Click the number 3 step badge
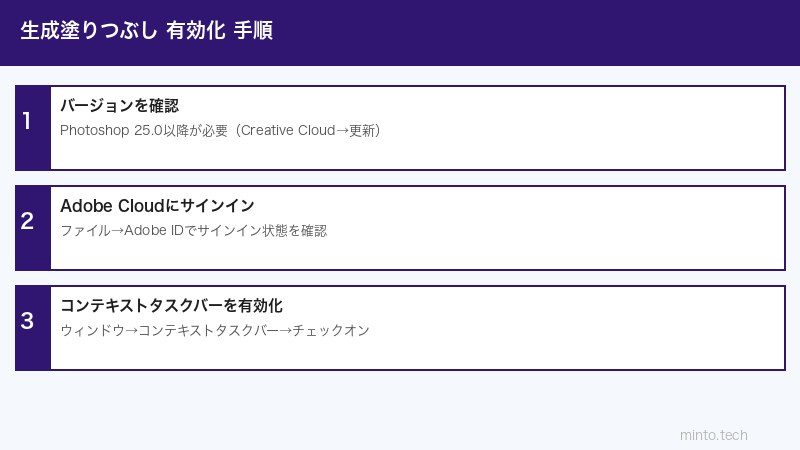The image size is (800, 450). click(x=27, y=322)
